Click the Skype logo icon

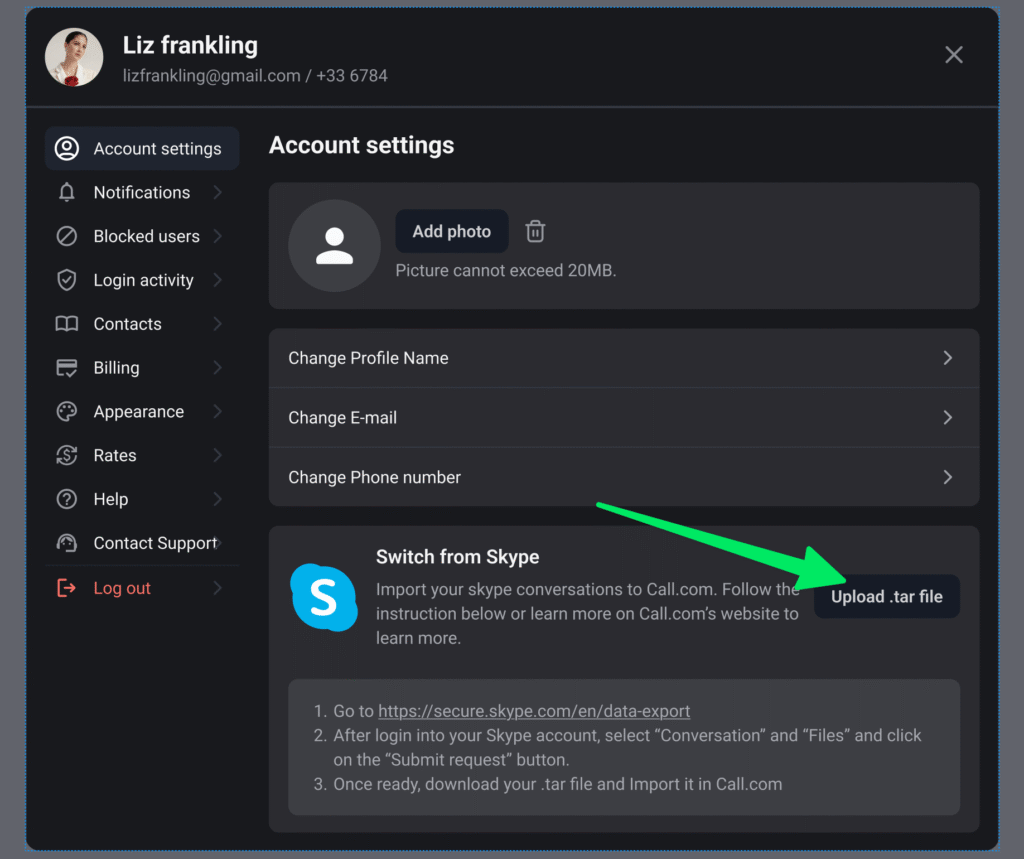pos(323,597)
